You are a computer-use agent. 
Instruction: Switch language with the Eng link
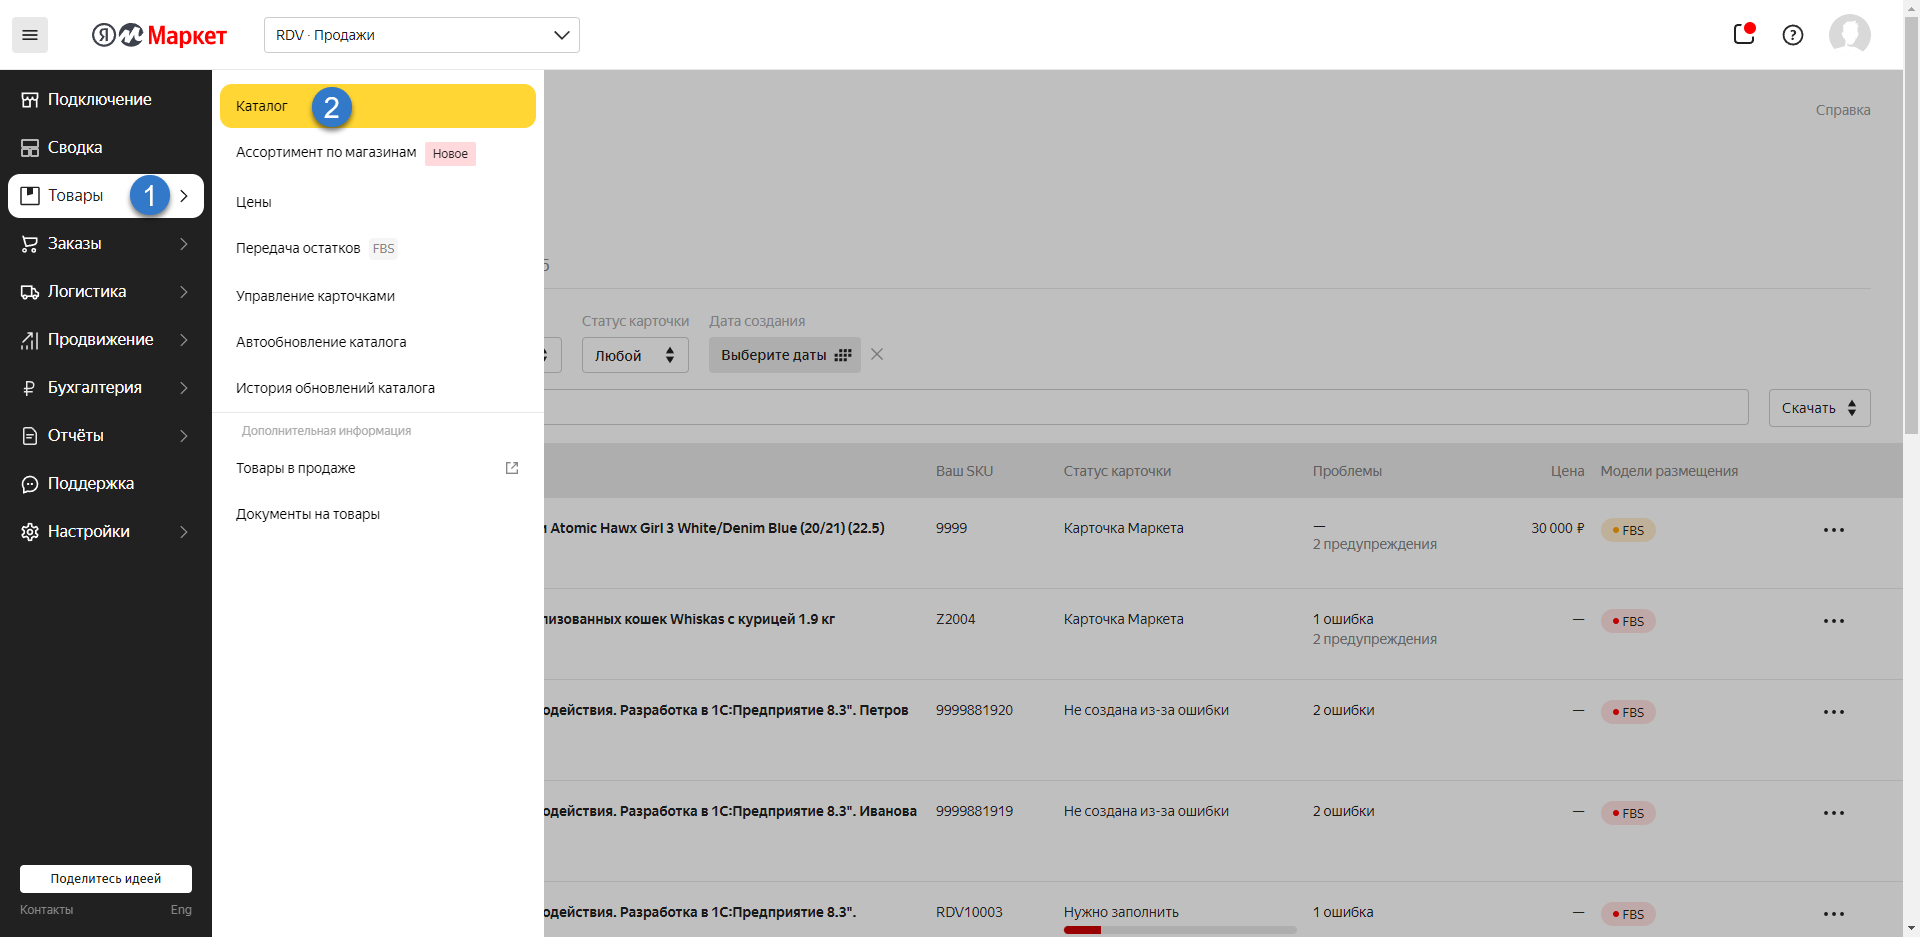pyautogui.click(x=181, y=909)
